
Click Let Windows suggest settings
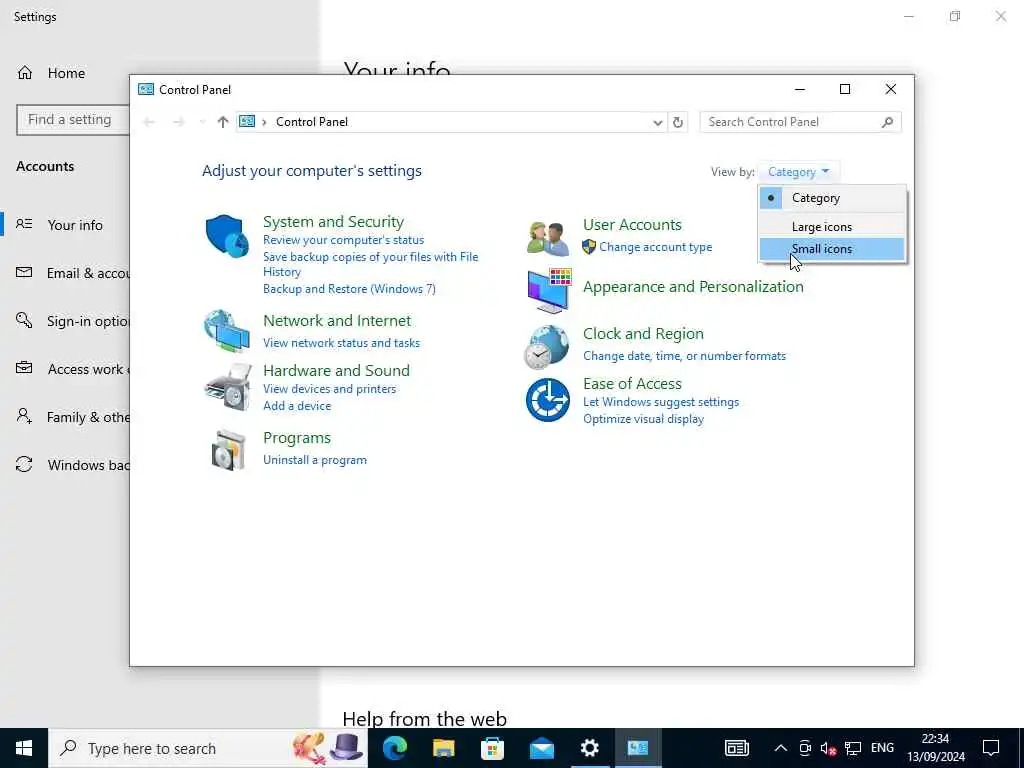(x=661, y=402)
